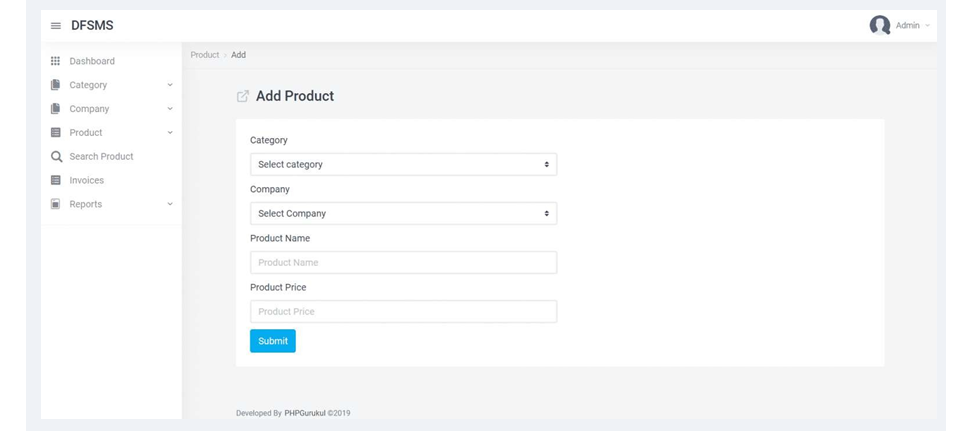960x431 pixels.
Task: Open Reports sidebar menu
Action: [86, 204]
